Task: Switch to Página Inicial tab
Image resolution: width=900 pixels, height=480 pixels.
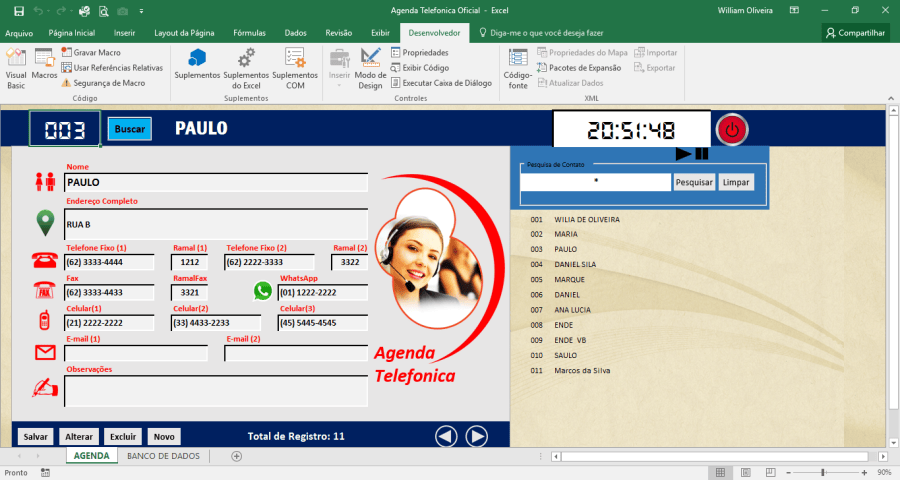Action: [x=72, y=33]
